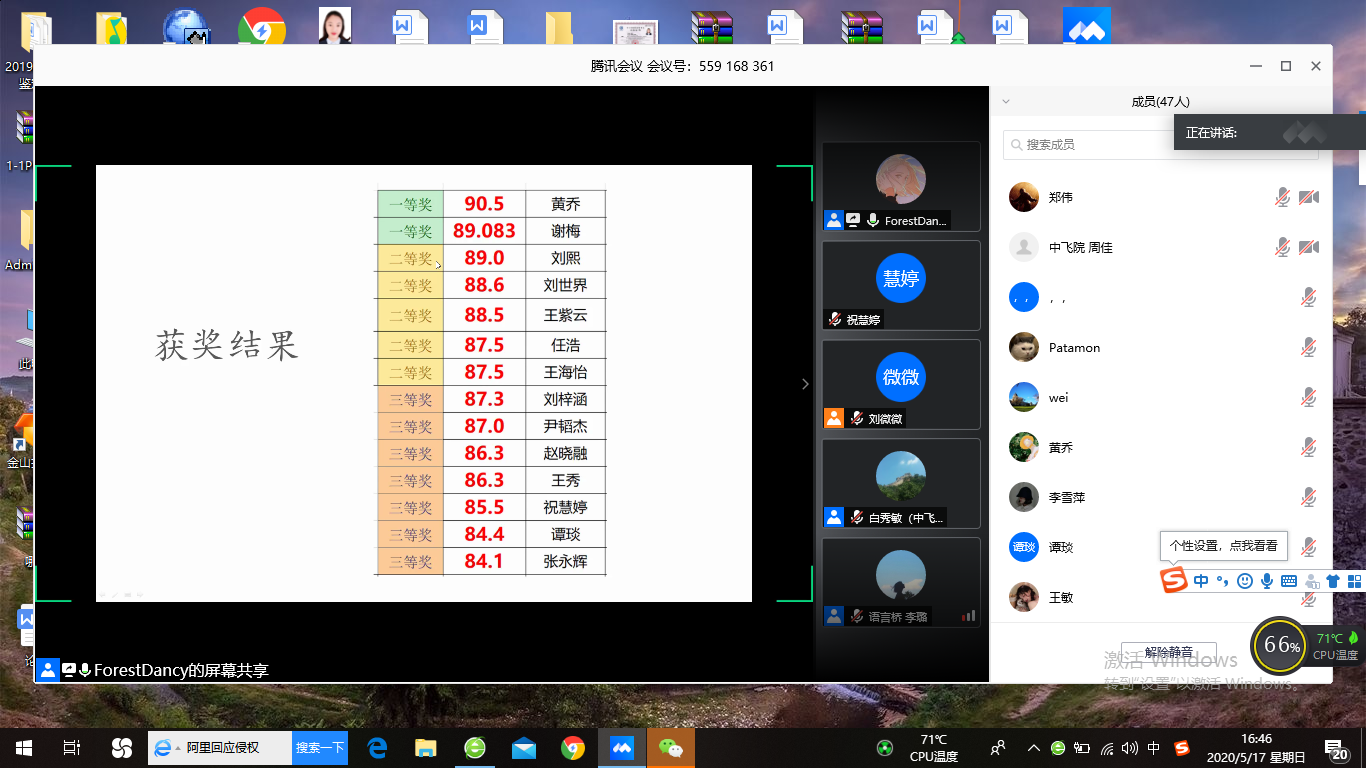Open the Mail app in taskbar
This screenshot has height=768, width=1366.
coord(523,748)
